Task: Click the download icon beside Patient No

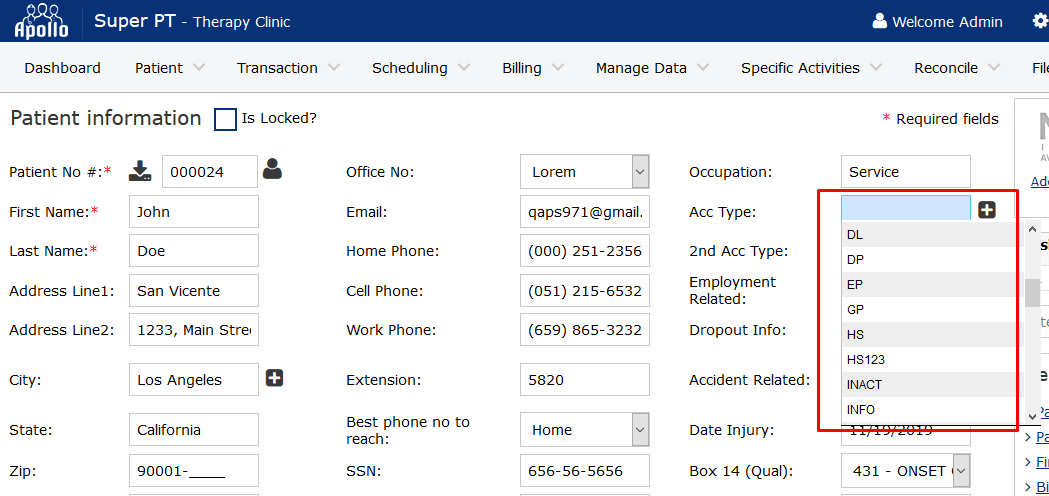Action: [140, 171]
